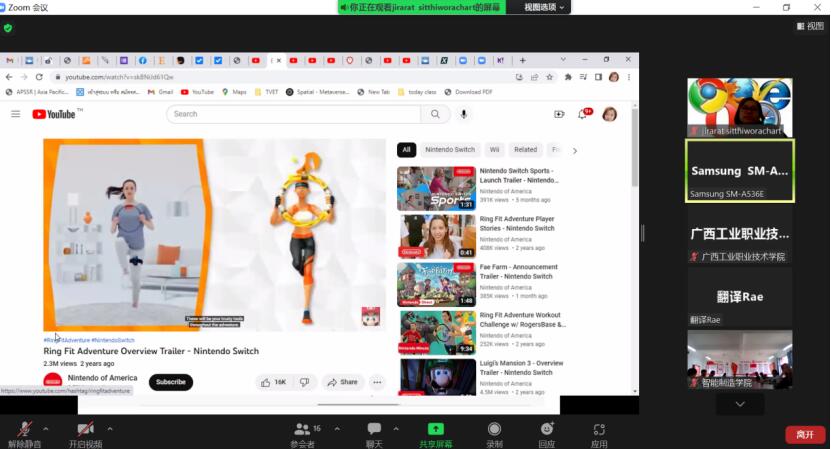Screen dimensions: 831x449
Task: Start recording with the record button
Action: click(494, 434)
